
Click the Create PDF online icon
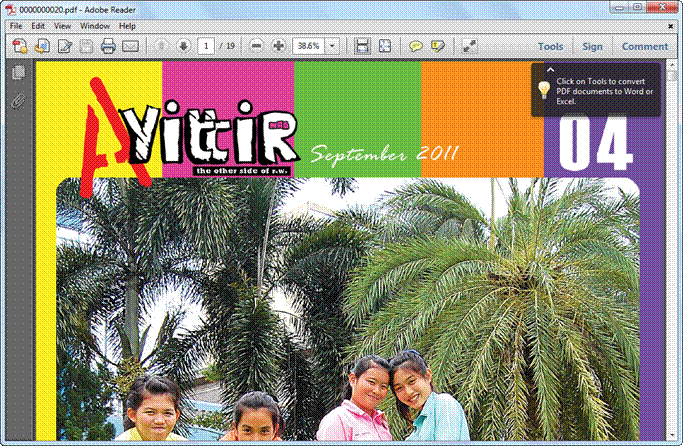[x=20, y=46]
